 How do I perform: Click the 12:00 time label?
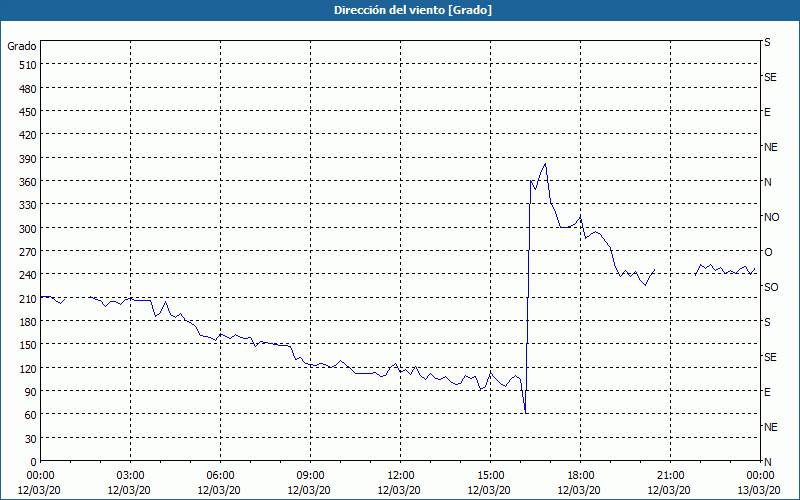(x=401, y=476)
